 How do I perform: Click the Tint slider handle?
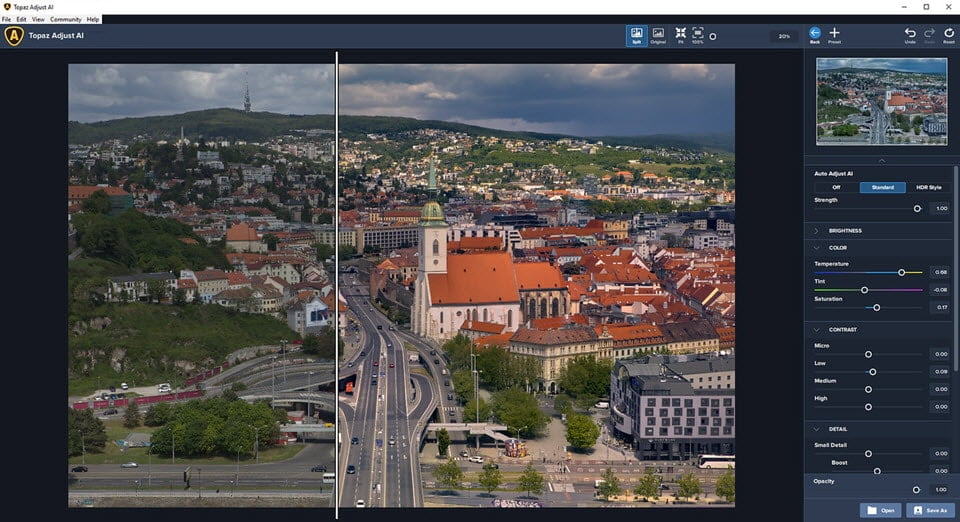click(x=864, y=290)
